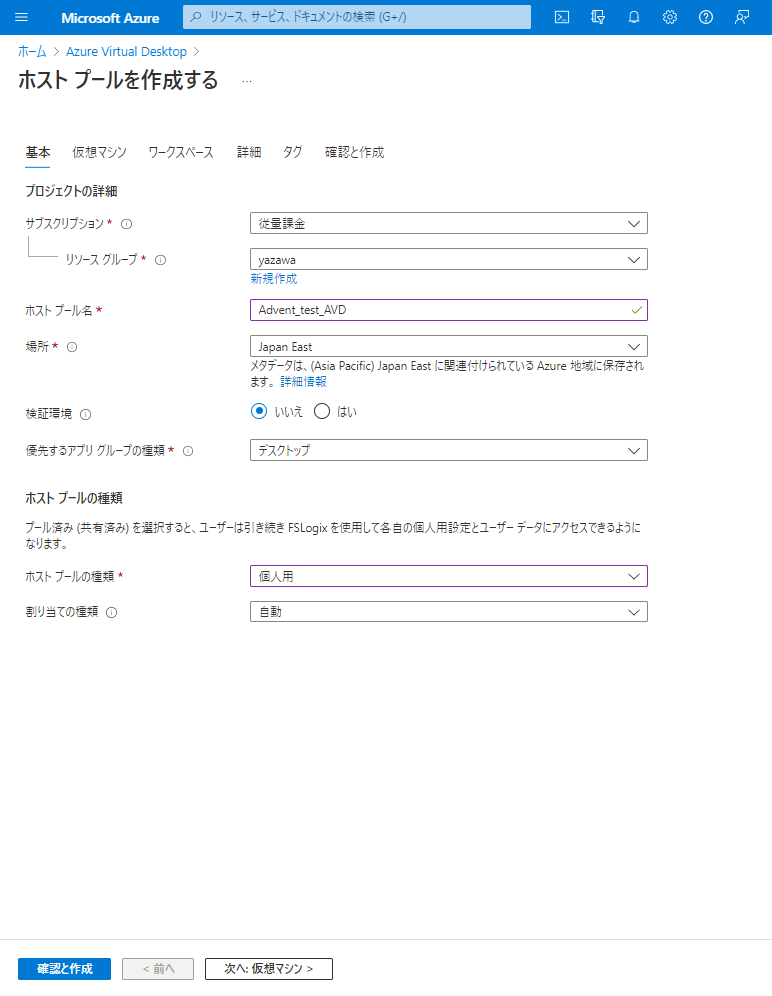Switch to the タグ tab
The image size is (772, 996).
pyautogui.click(x=292, y=152)
